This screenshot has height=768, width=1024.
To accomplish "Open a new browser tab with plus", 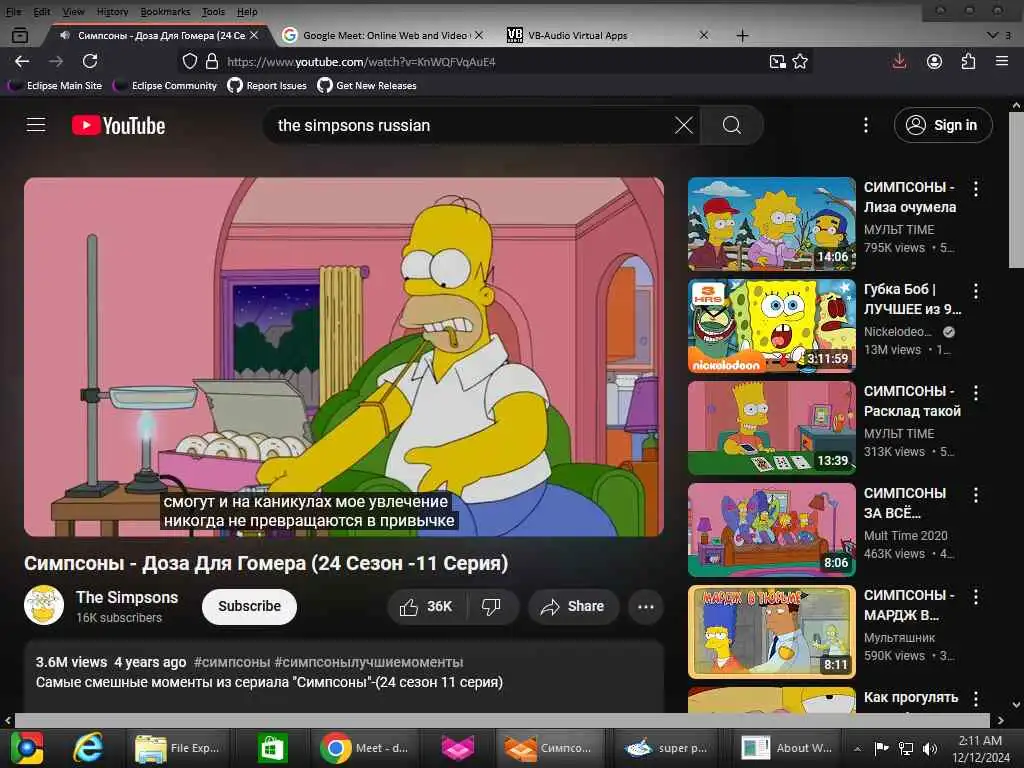I will click(743, 35).
